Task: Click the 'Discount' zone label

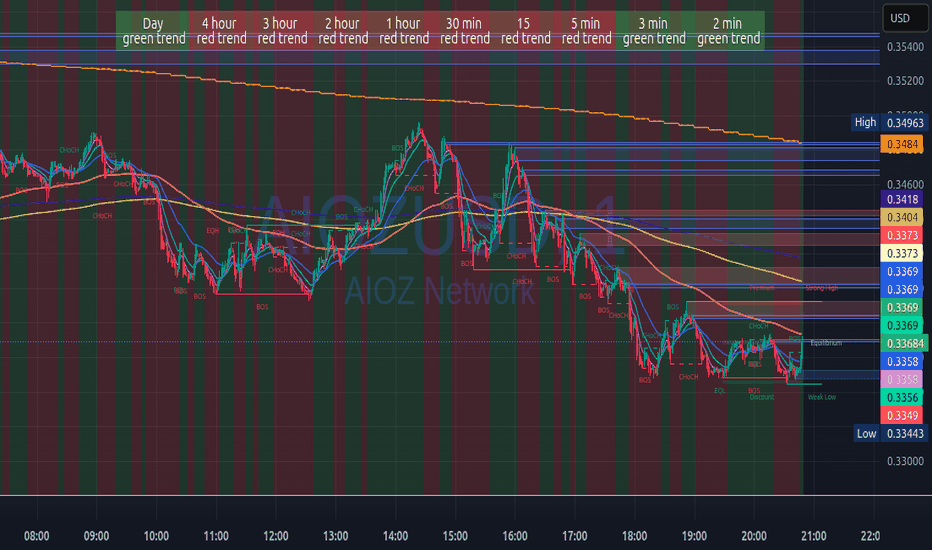Action: coord(762,397)
